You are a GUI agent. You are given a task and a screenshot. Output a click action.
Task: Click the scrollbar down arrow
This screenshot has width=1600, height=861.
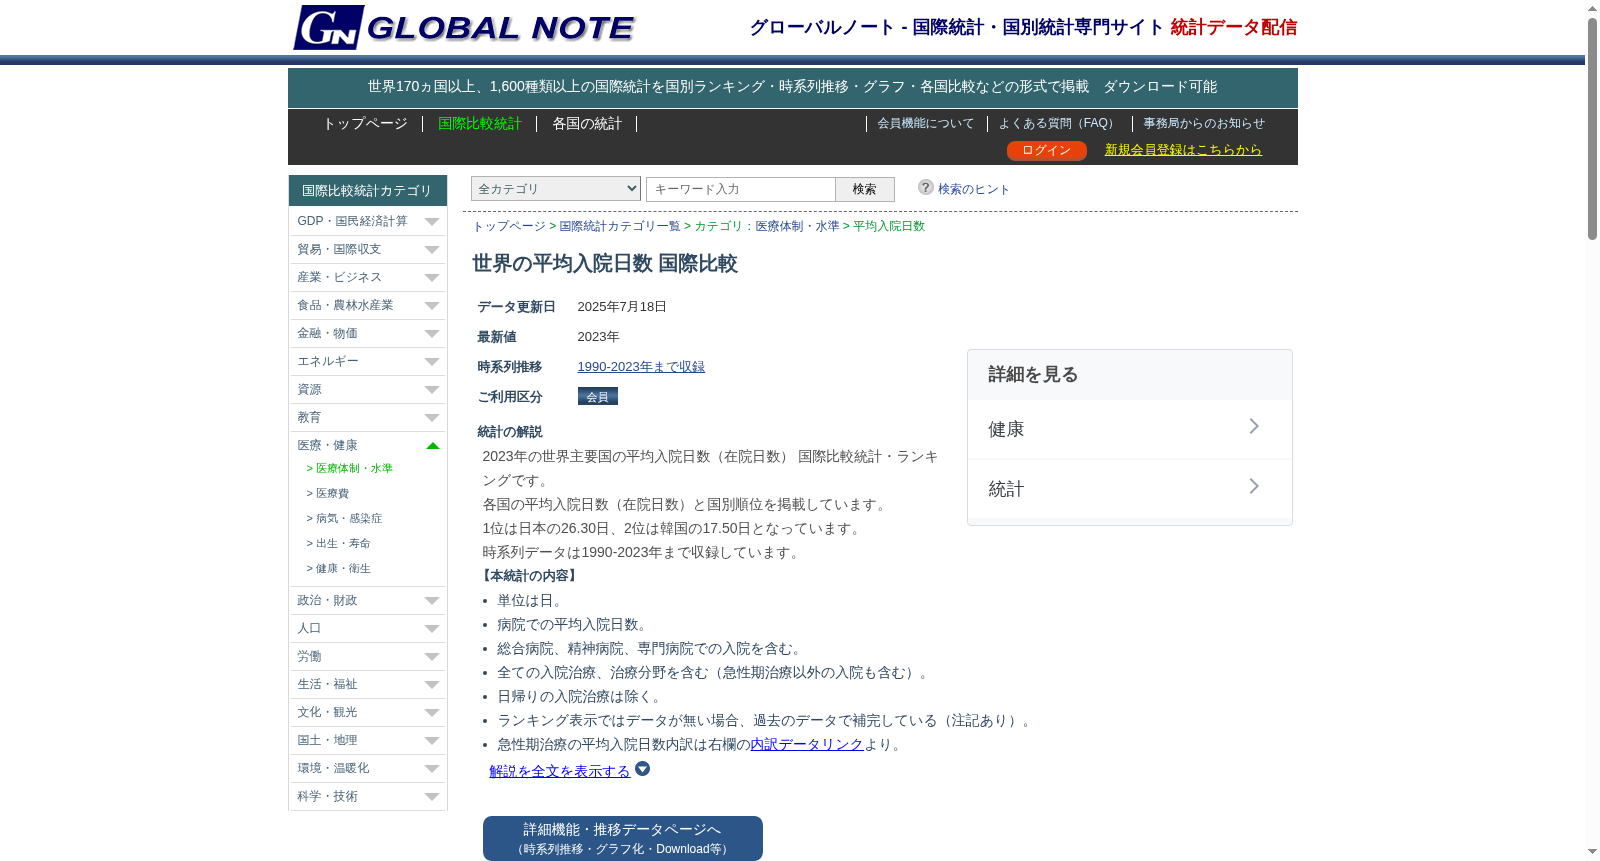[1592, 853]
